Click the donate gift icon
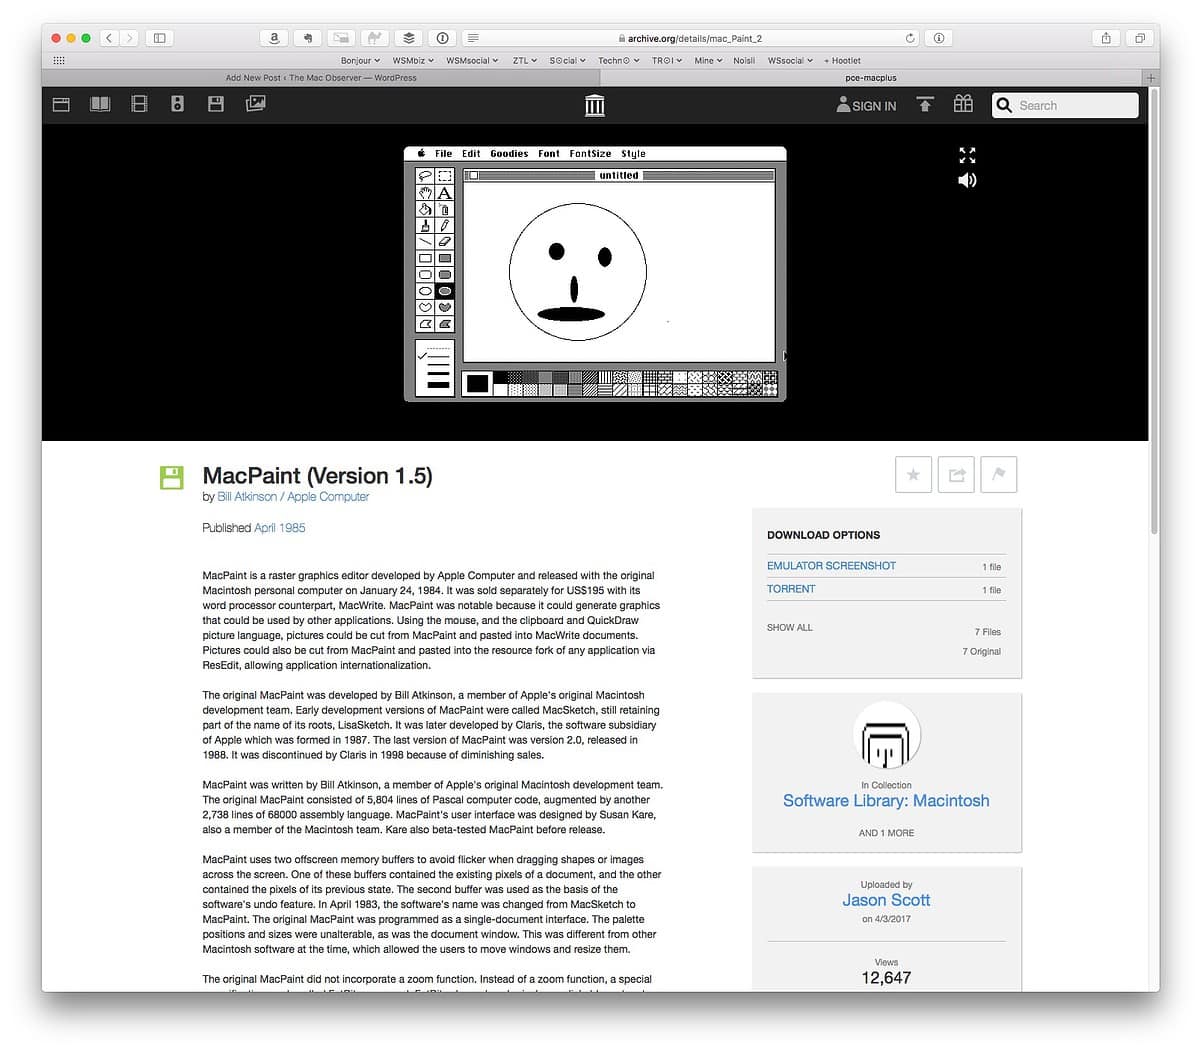Image resolution: width=1200 pixels, height=1050 pixels. point(963,104)
